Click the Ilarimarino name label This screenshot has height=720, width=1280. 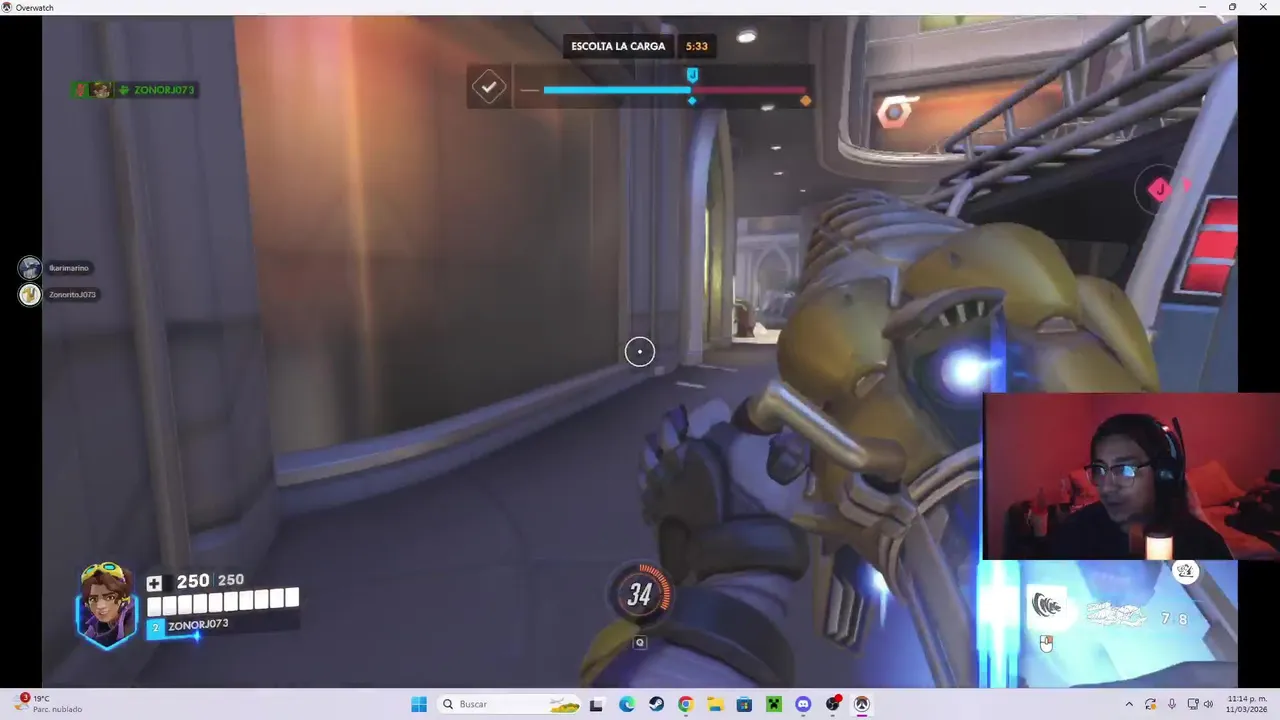pyautogui.click(x=69, y=268)
